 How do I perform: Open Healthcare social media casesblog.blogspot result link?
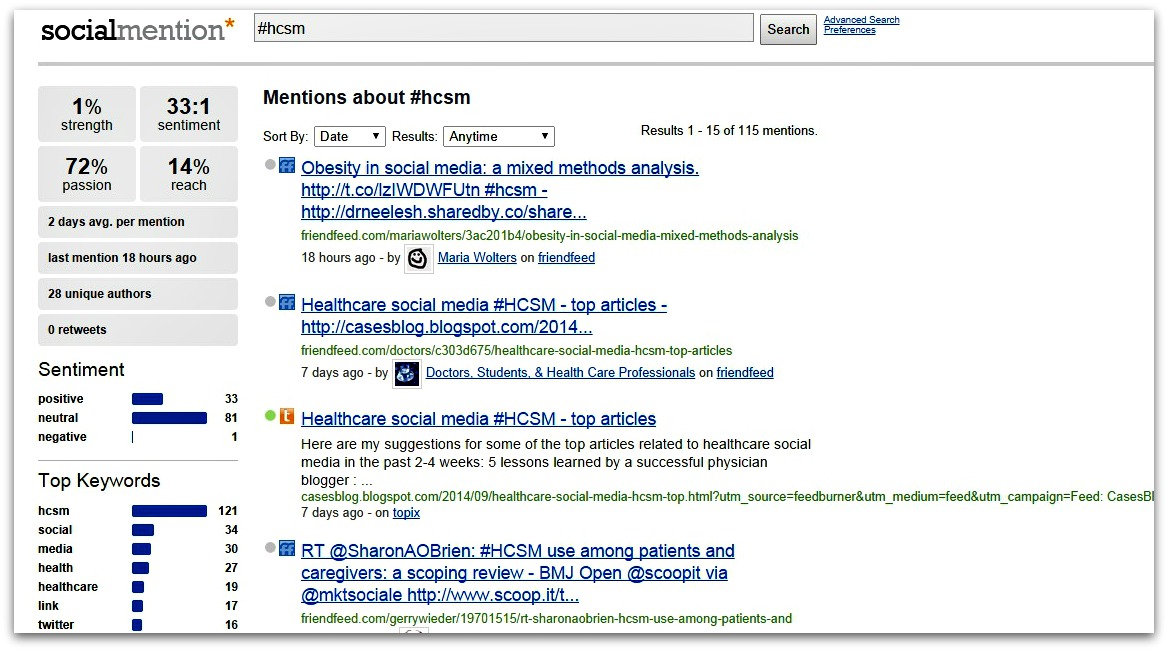pyautogui.click(x=483, y=316)
